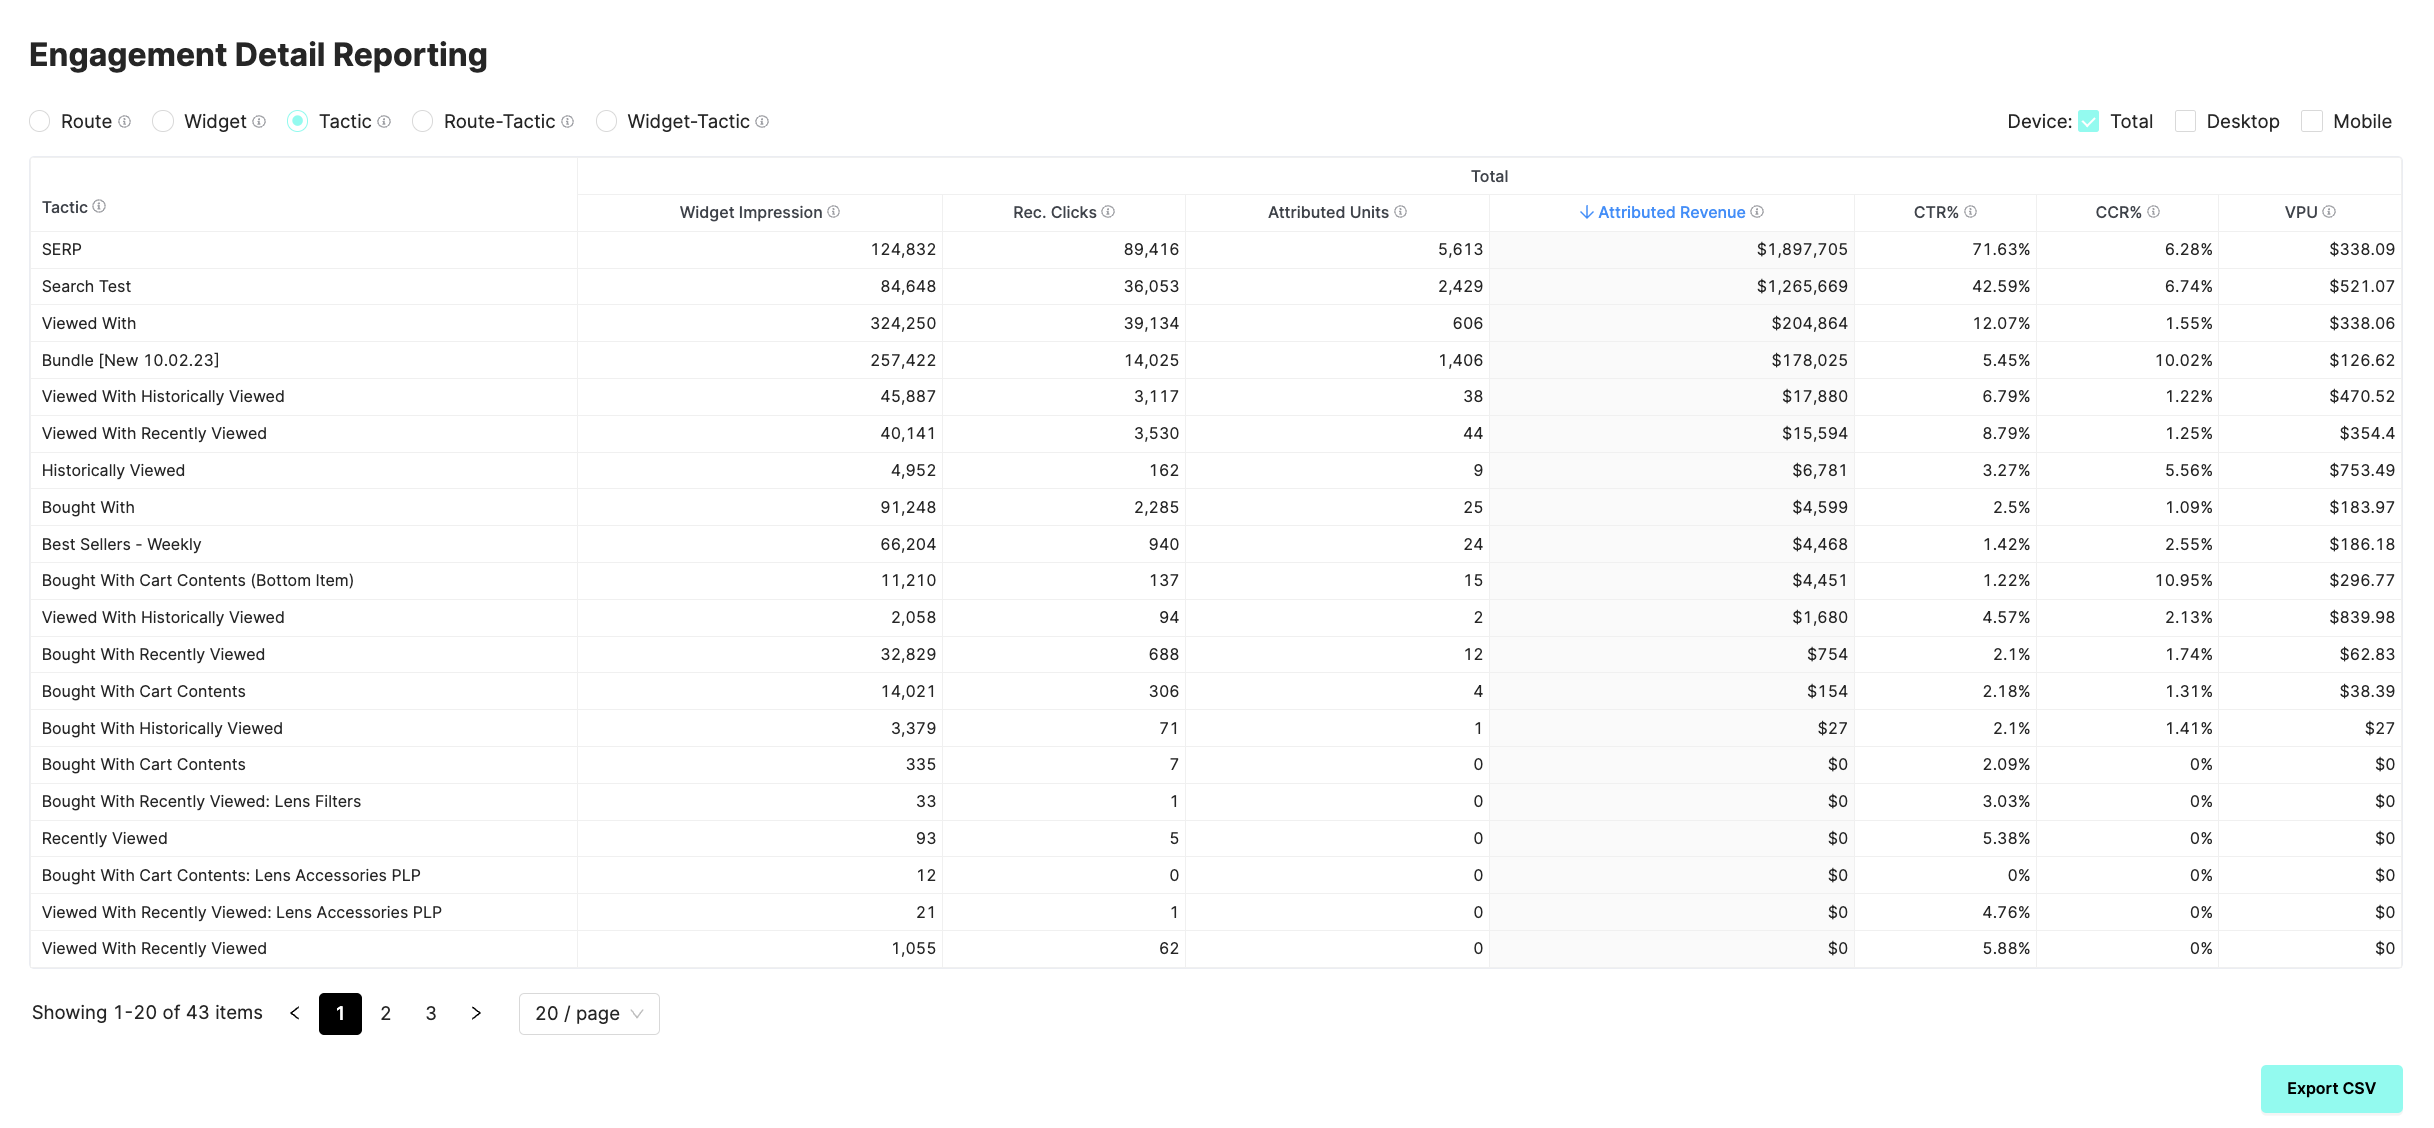Click info icon next to Rec. Clicks header
Image resolution: width=2434 pixels, height=1128 pixels.
click(1108, 212)
